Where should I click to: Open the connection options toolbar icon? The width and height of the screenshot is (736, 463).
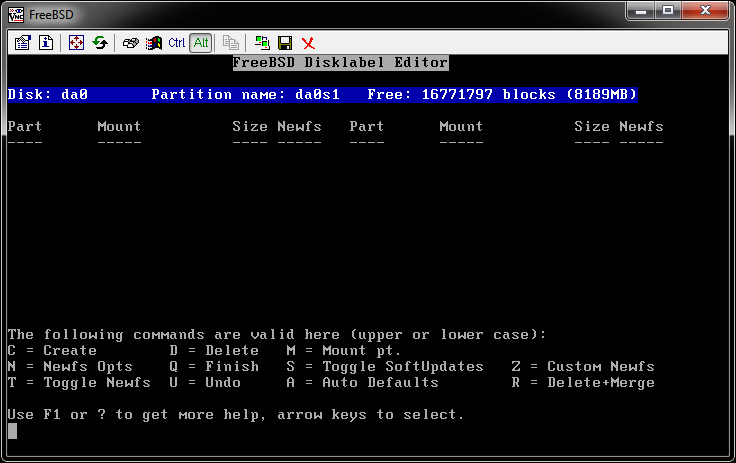pos(23,43)
